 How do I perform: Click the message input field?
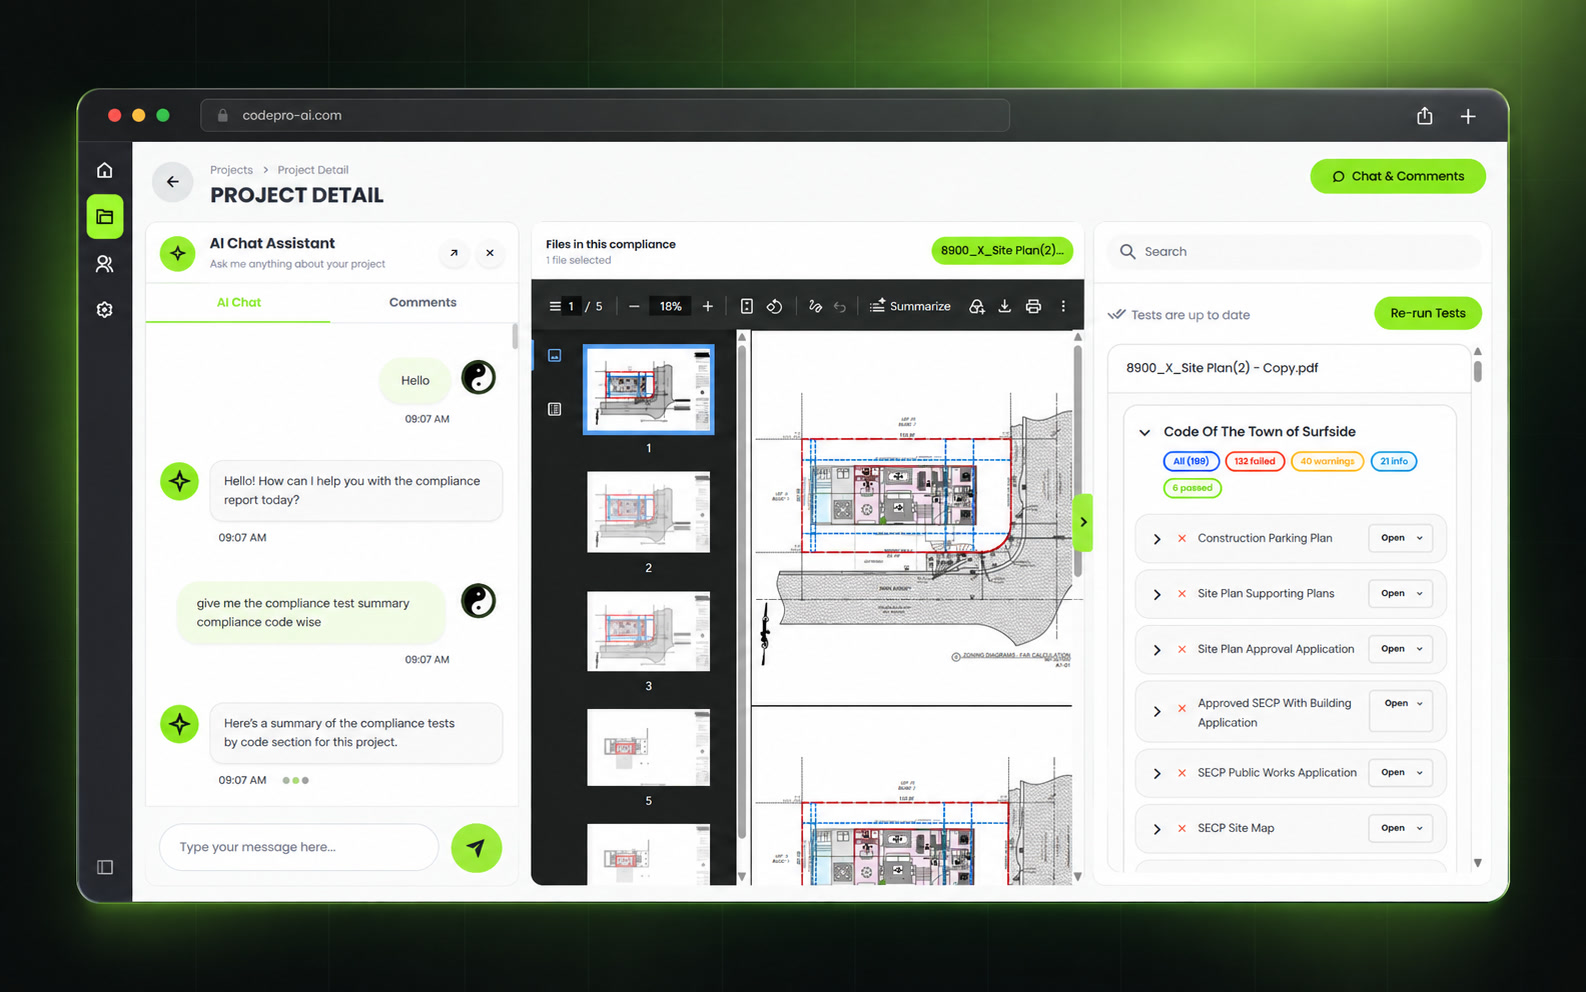[x=299, y=848]
